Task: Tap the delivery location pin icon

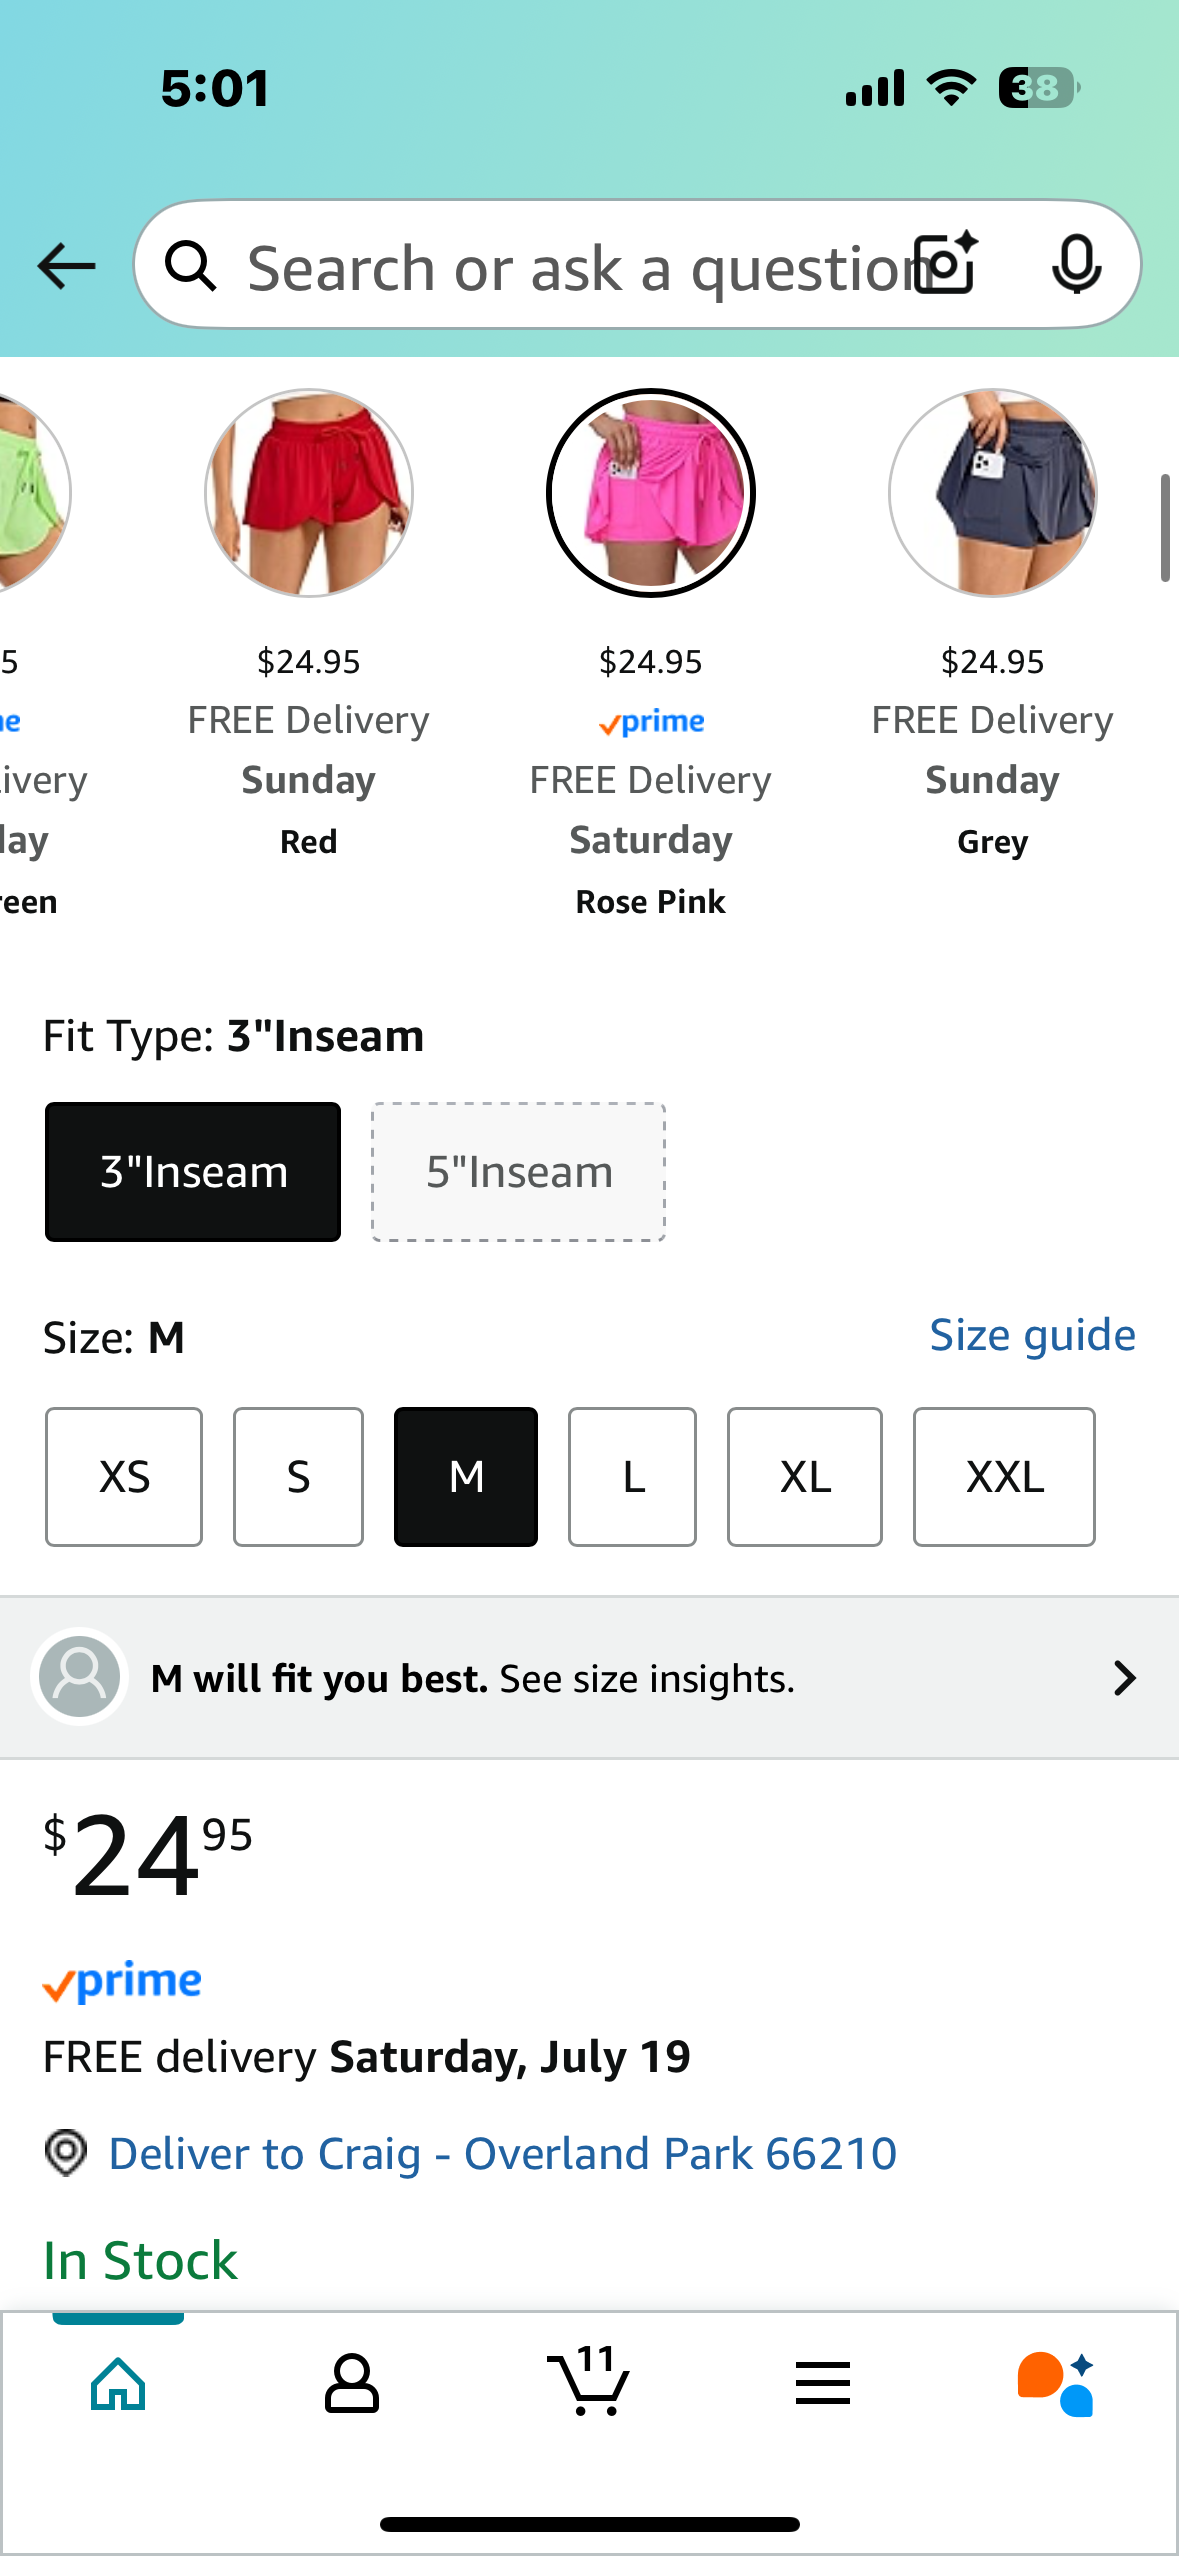Action: point(66,2152)
